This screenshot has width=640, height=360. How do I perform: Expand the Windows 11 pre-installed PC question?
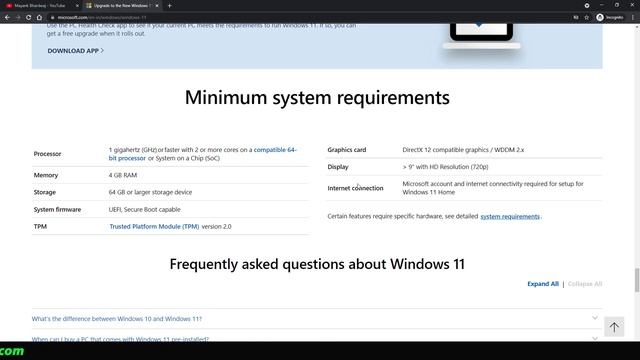coord(120,339)
